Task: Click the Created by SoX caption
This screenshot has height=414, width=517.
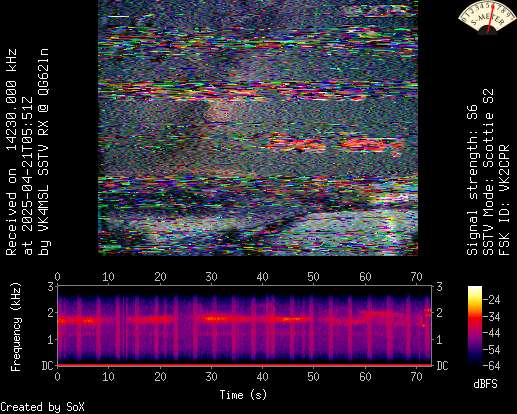Action: point(42,407)
